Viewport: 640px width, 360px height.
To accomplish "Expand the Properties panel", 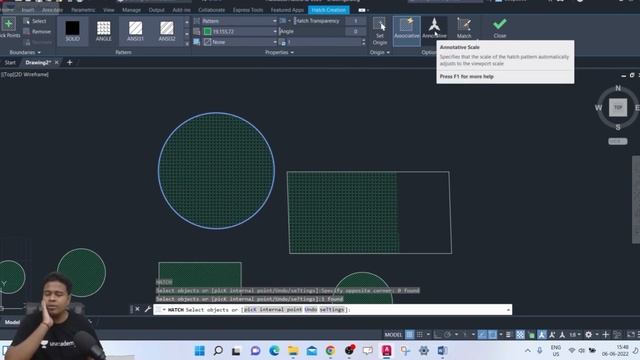I will click(x=279, y=52).
